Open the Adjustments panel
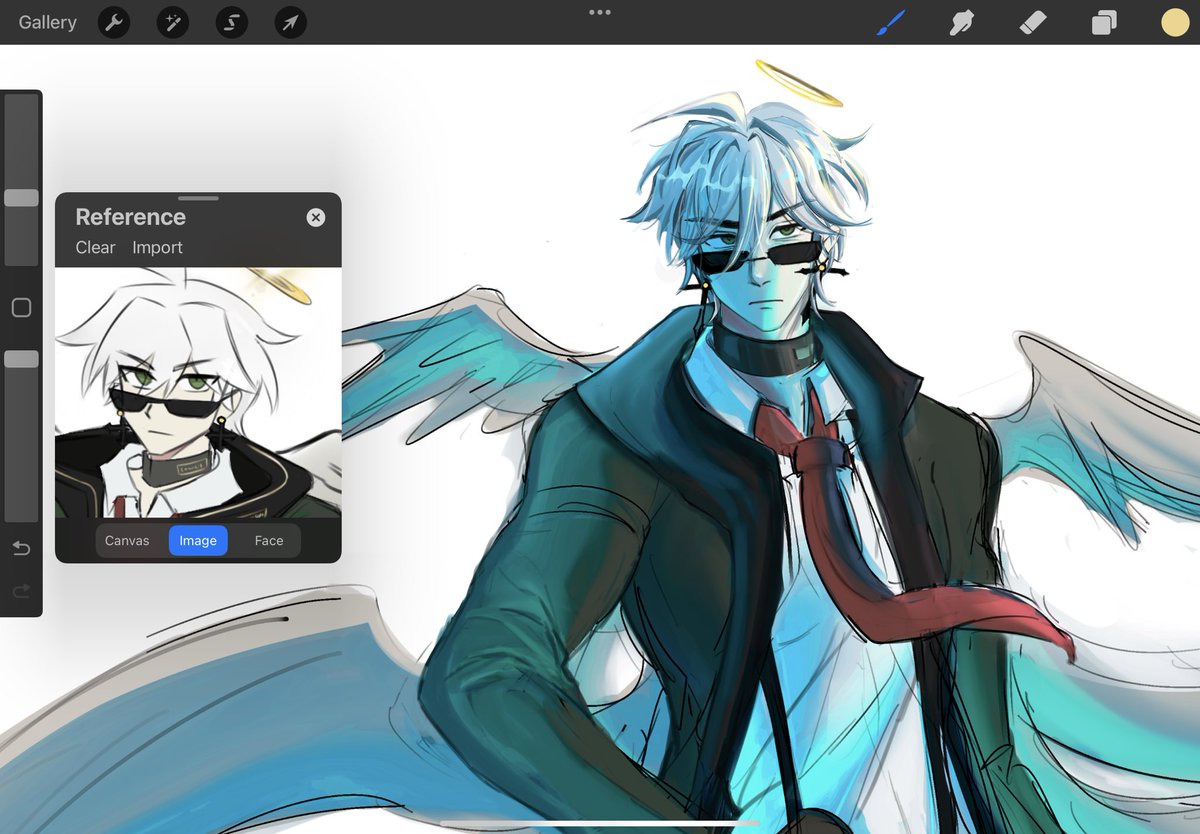 click(172, 22)
